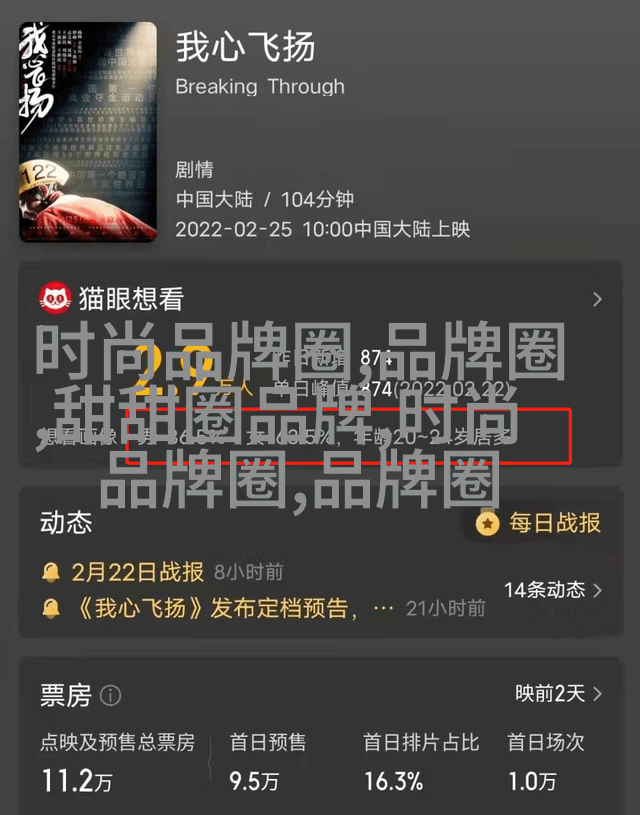Tap the 每日战报 star badge icon

tap(488, 523)
